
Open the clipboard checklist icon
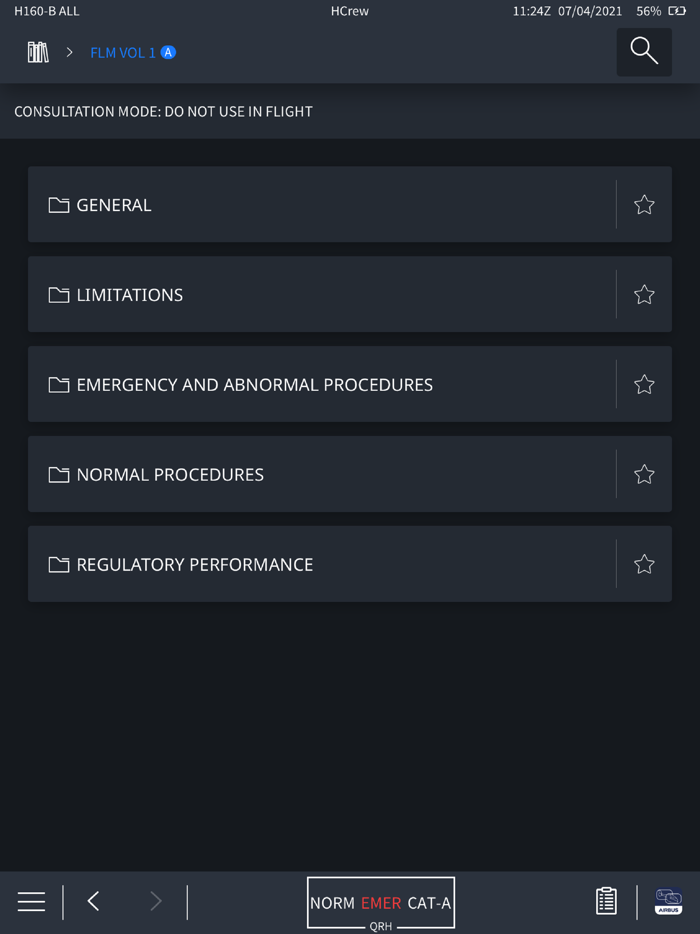coord(606,901)
